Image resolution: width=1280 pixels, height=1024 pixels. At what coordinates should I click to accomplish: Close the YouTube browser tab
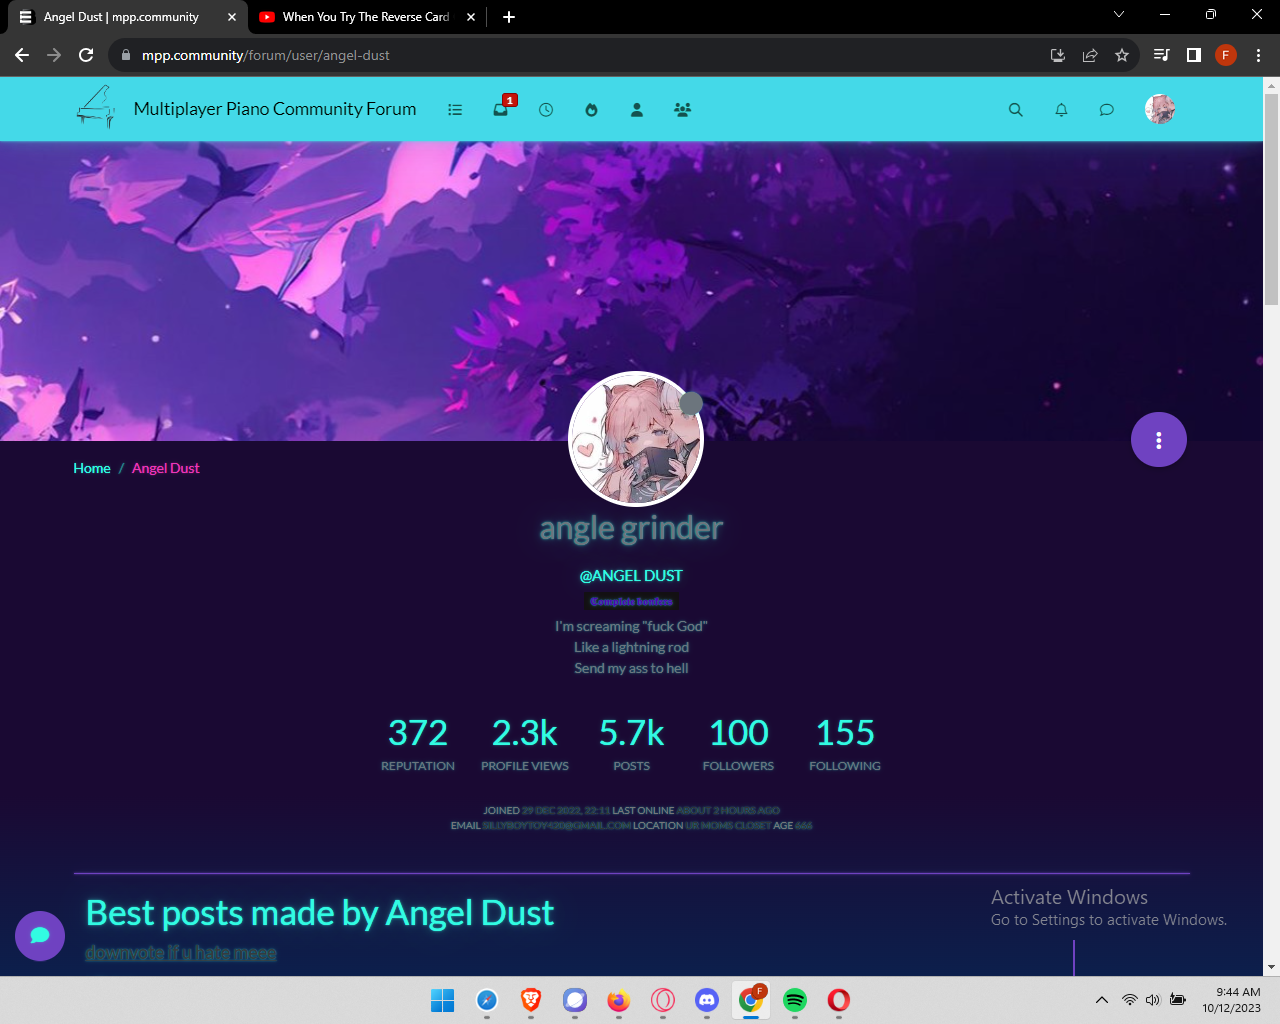point(471,17)
